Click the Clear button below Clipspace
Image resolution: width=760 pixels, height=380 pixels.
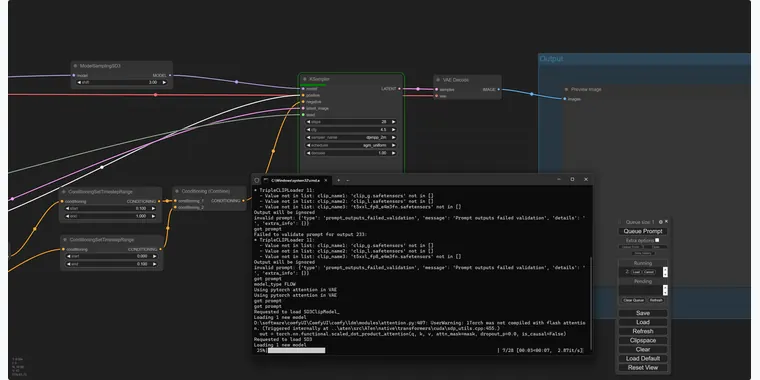tap(643, 349)
